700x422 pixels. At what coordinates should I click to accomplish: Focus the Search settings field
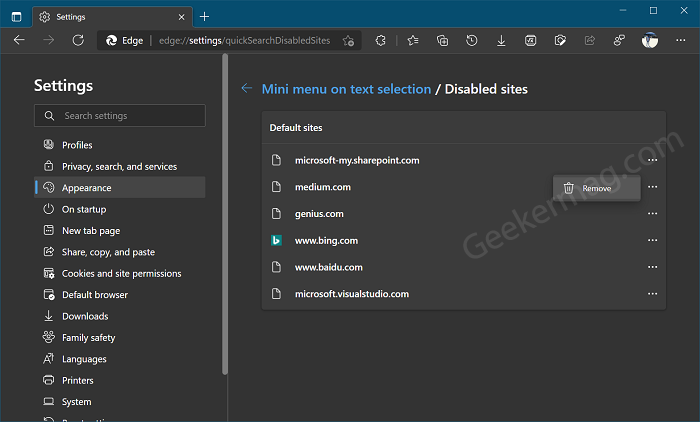point(120,116)
